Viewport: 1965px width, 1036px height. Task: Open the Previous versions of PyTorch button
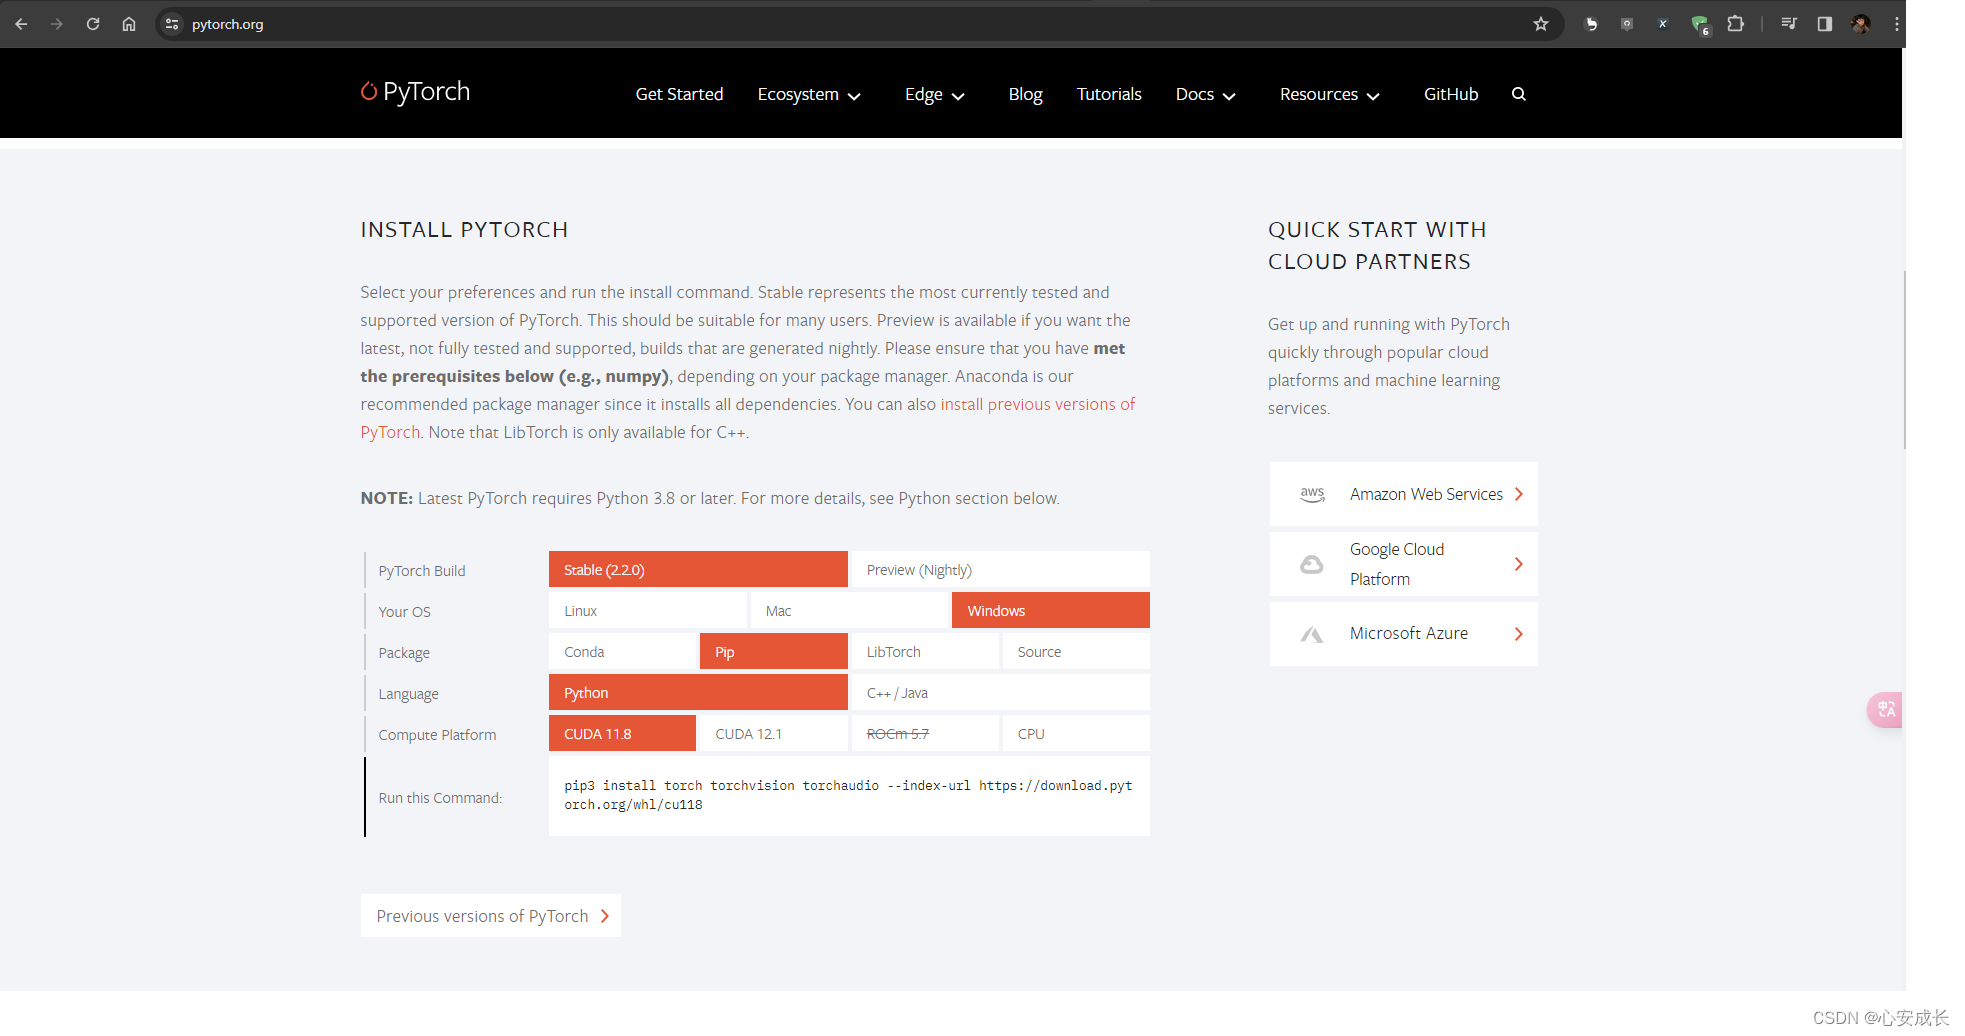click(x=491, y=916)
